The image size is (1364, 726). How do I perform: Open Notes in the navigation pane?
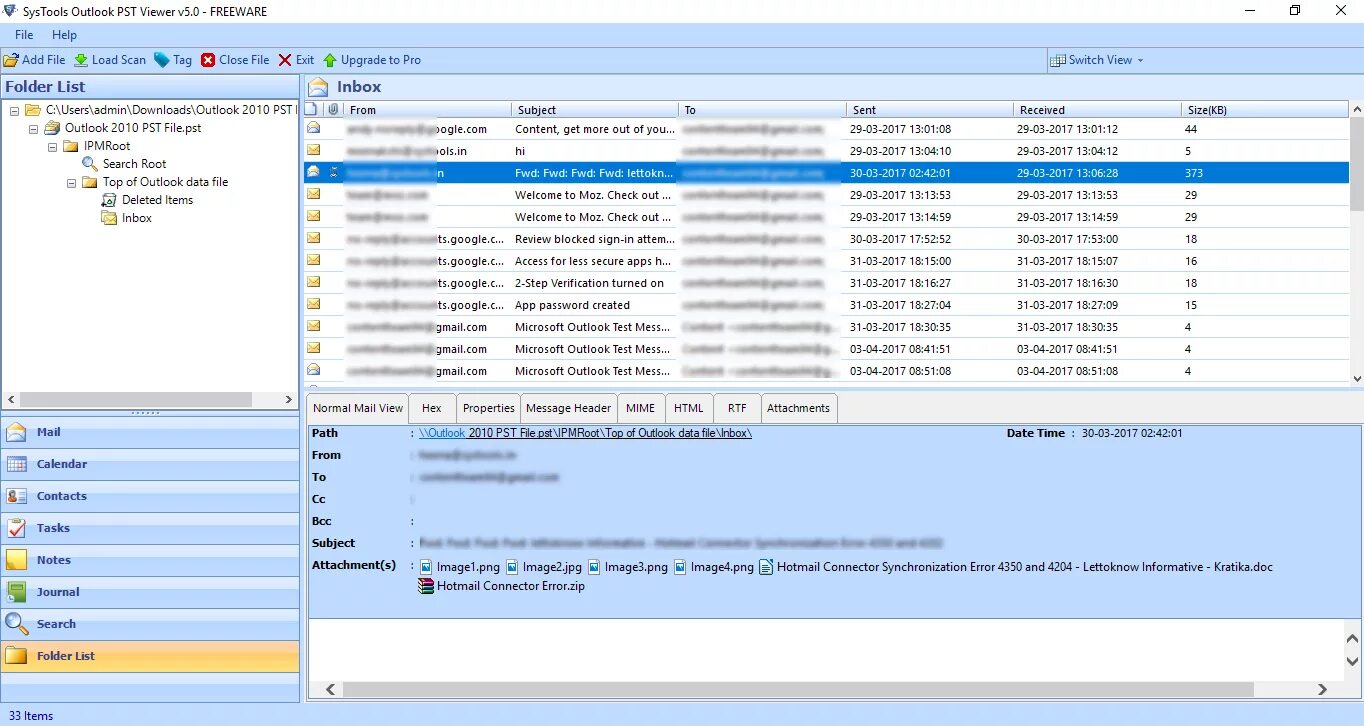pyautogui.click(x=150, y=560)
